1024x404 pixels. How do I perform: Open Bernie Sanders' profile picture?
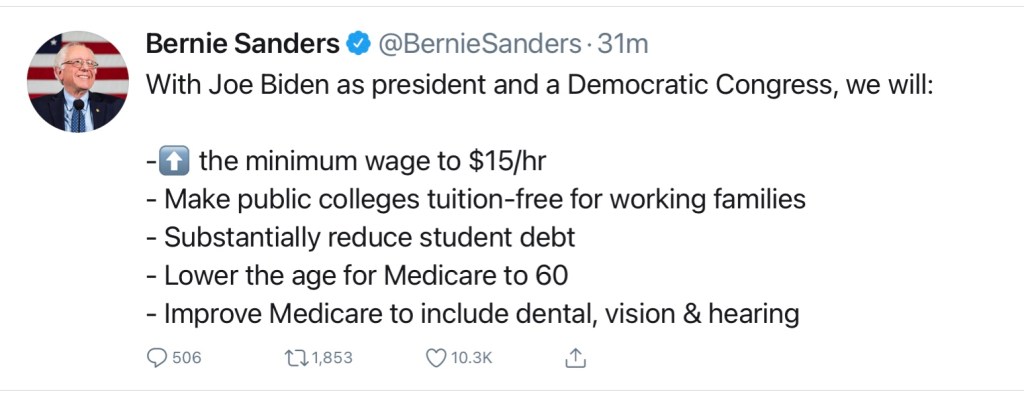(77, 82)
